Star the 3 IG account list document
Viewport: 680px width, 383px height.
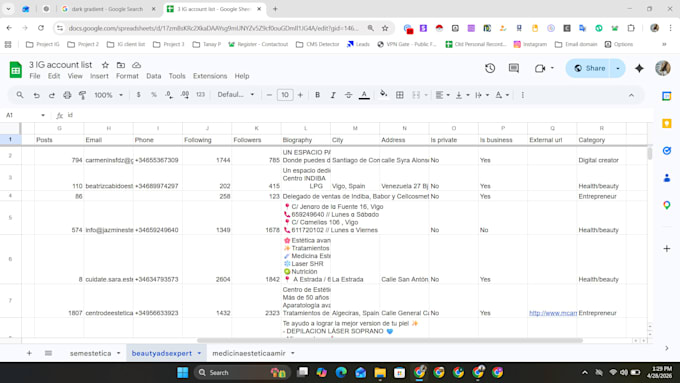[105, 65]
